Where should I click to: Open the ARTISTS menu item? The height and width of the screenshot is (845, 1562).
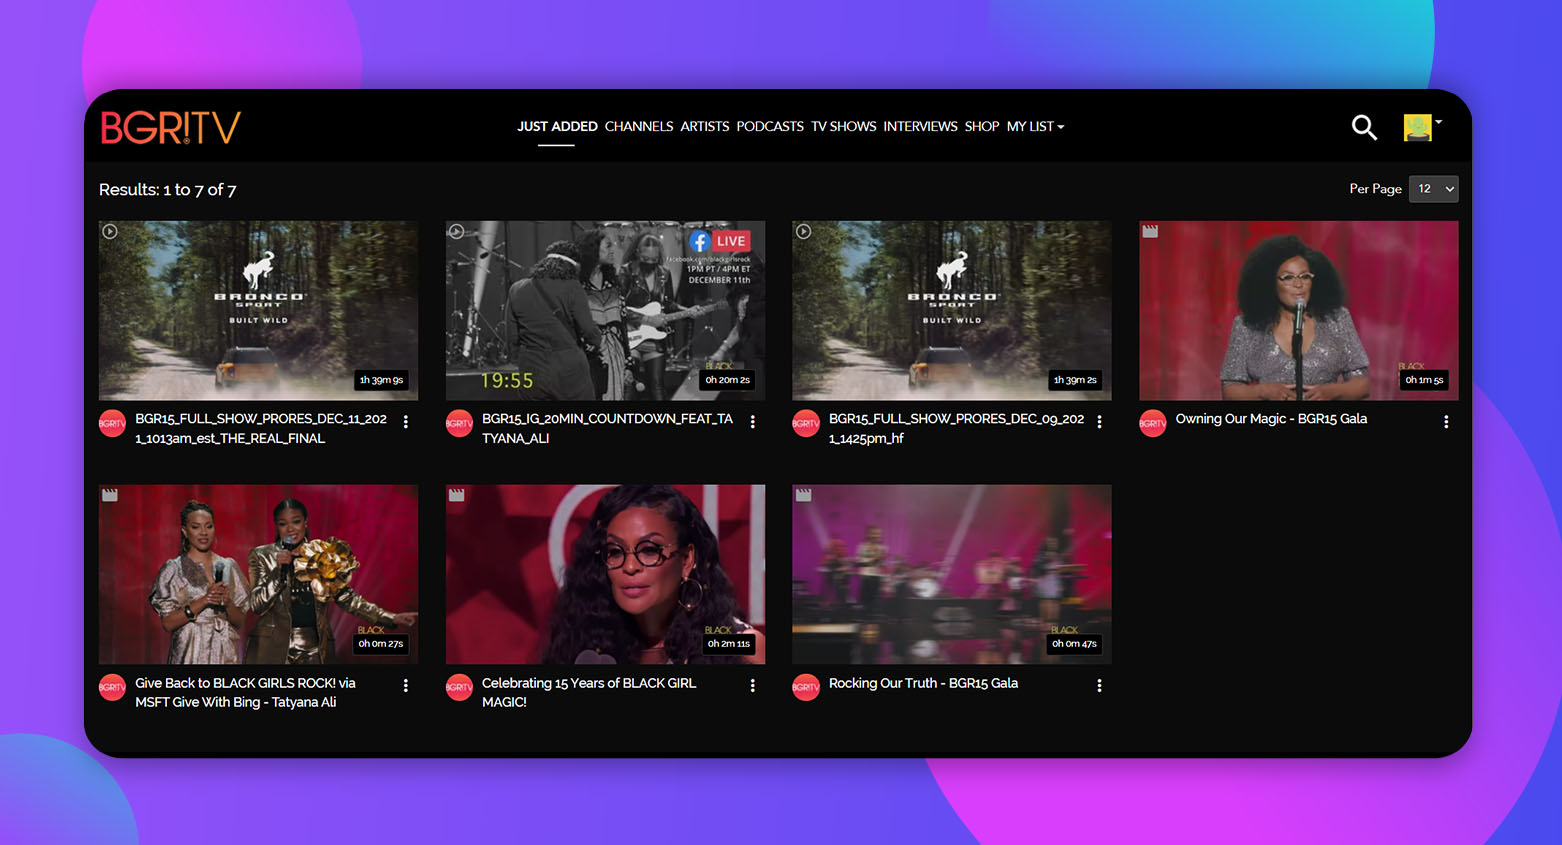(705, 127)
